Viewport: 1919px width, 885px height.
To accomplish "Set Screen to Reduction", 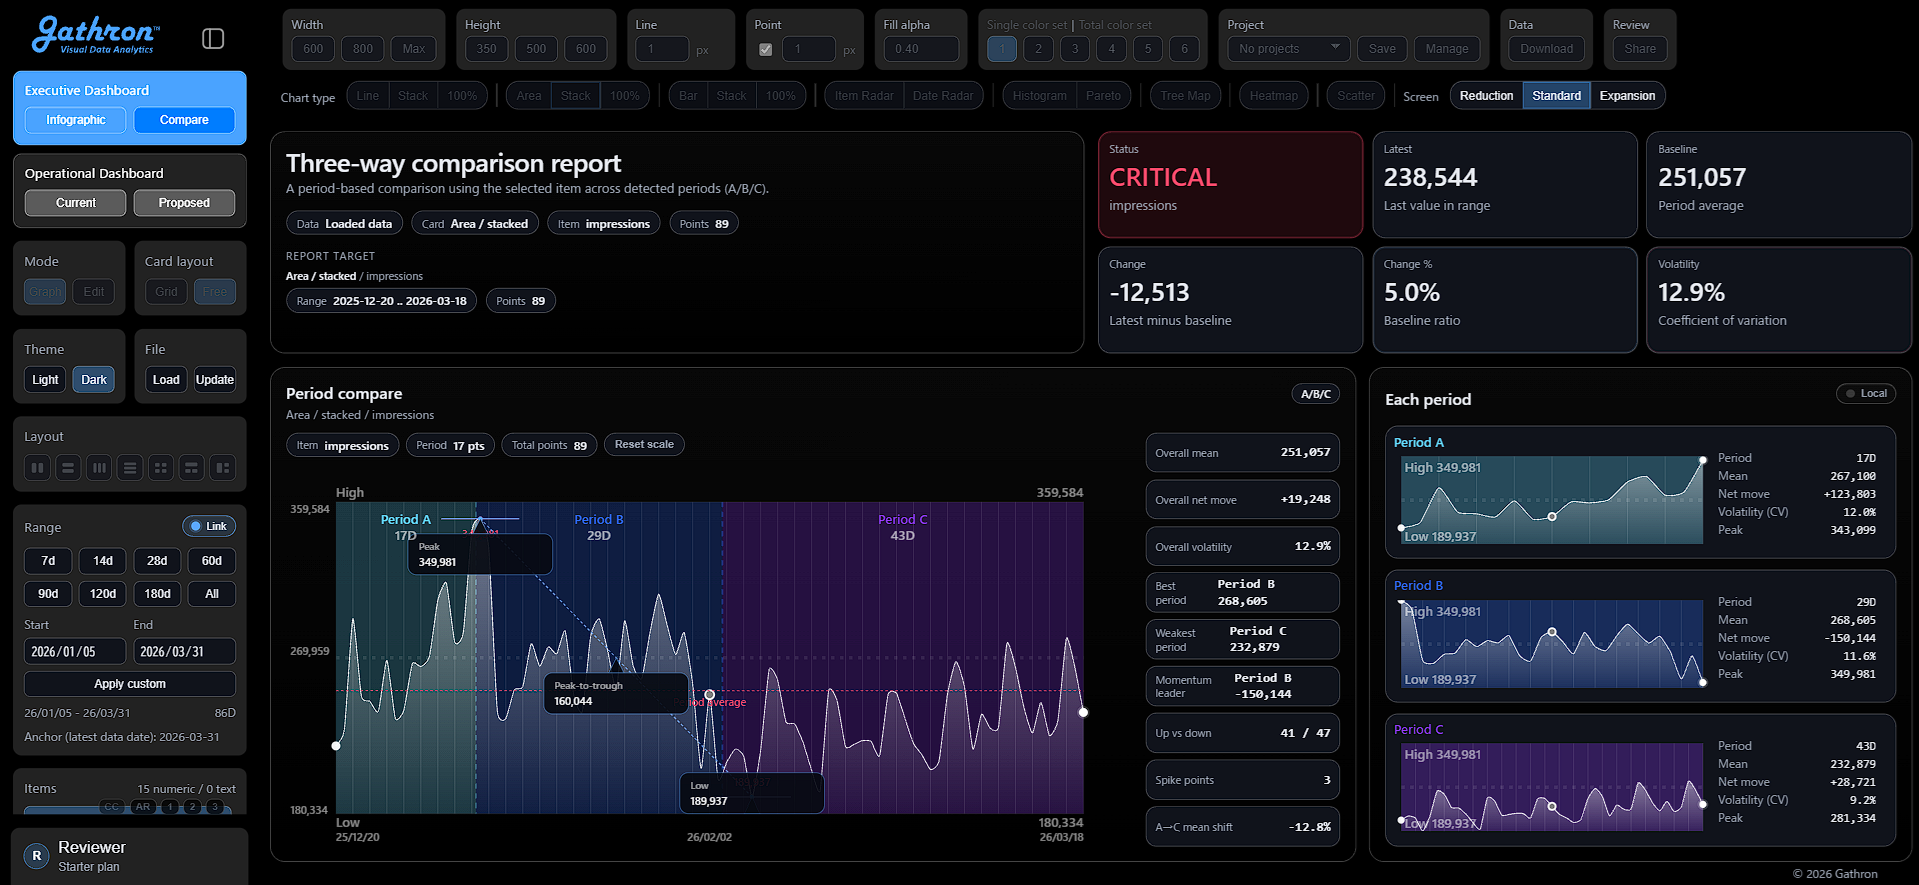I will pyautogui.click(x=1486, y=96).
